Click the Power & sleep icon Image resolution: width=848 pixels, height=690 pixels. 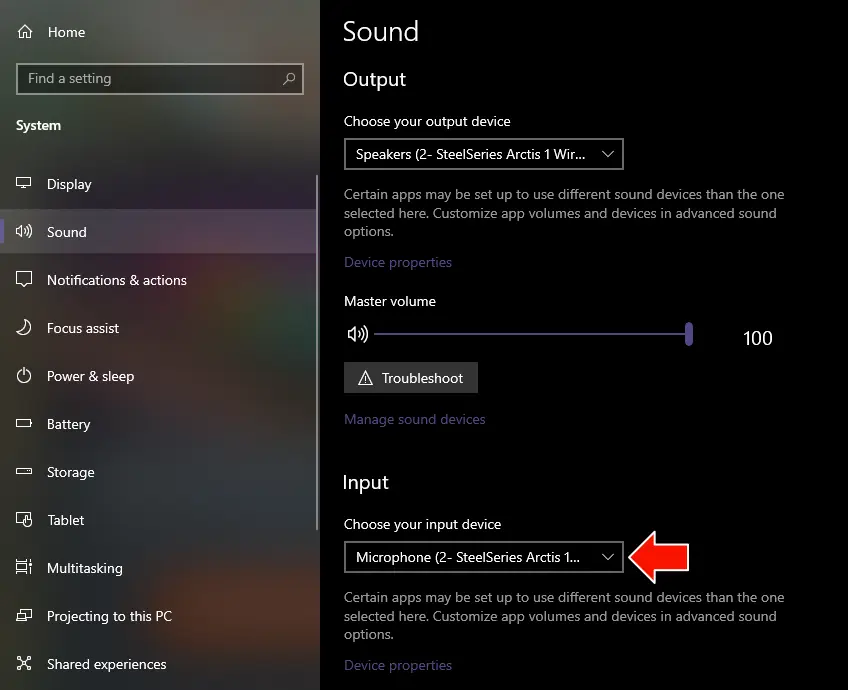click(x=24, y=376)
